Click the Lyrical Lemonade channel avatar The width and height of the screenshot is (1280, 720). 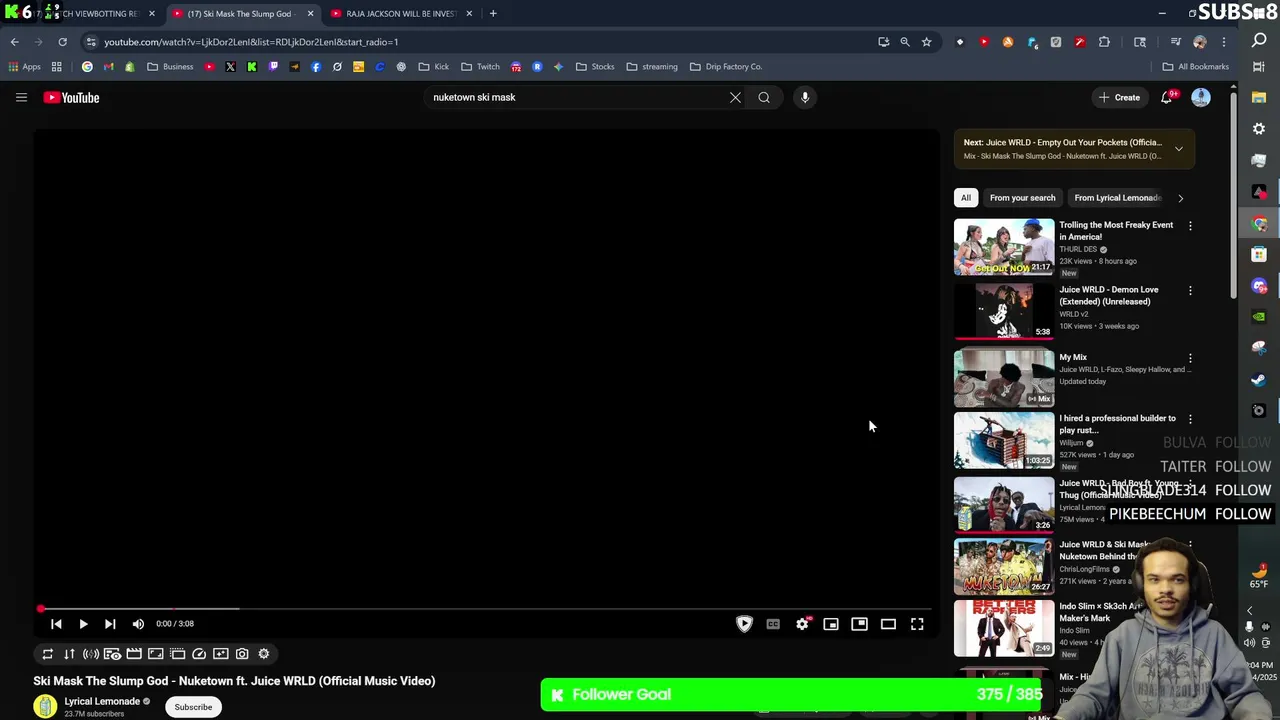coord(45,706)
